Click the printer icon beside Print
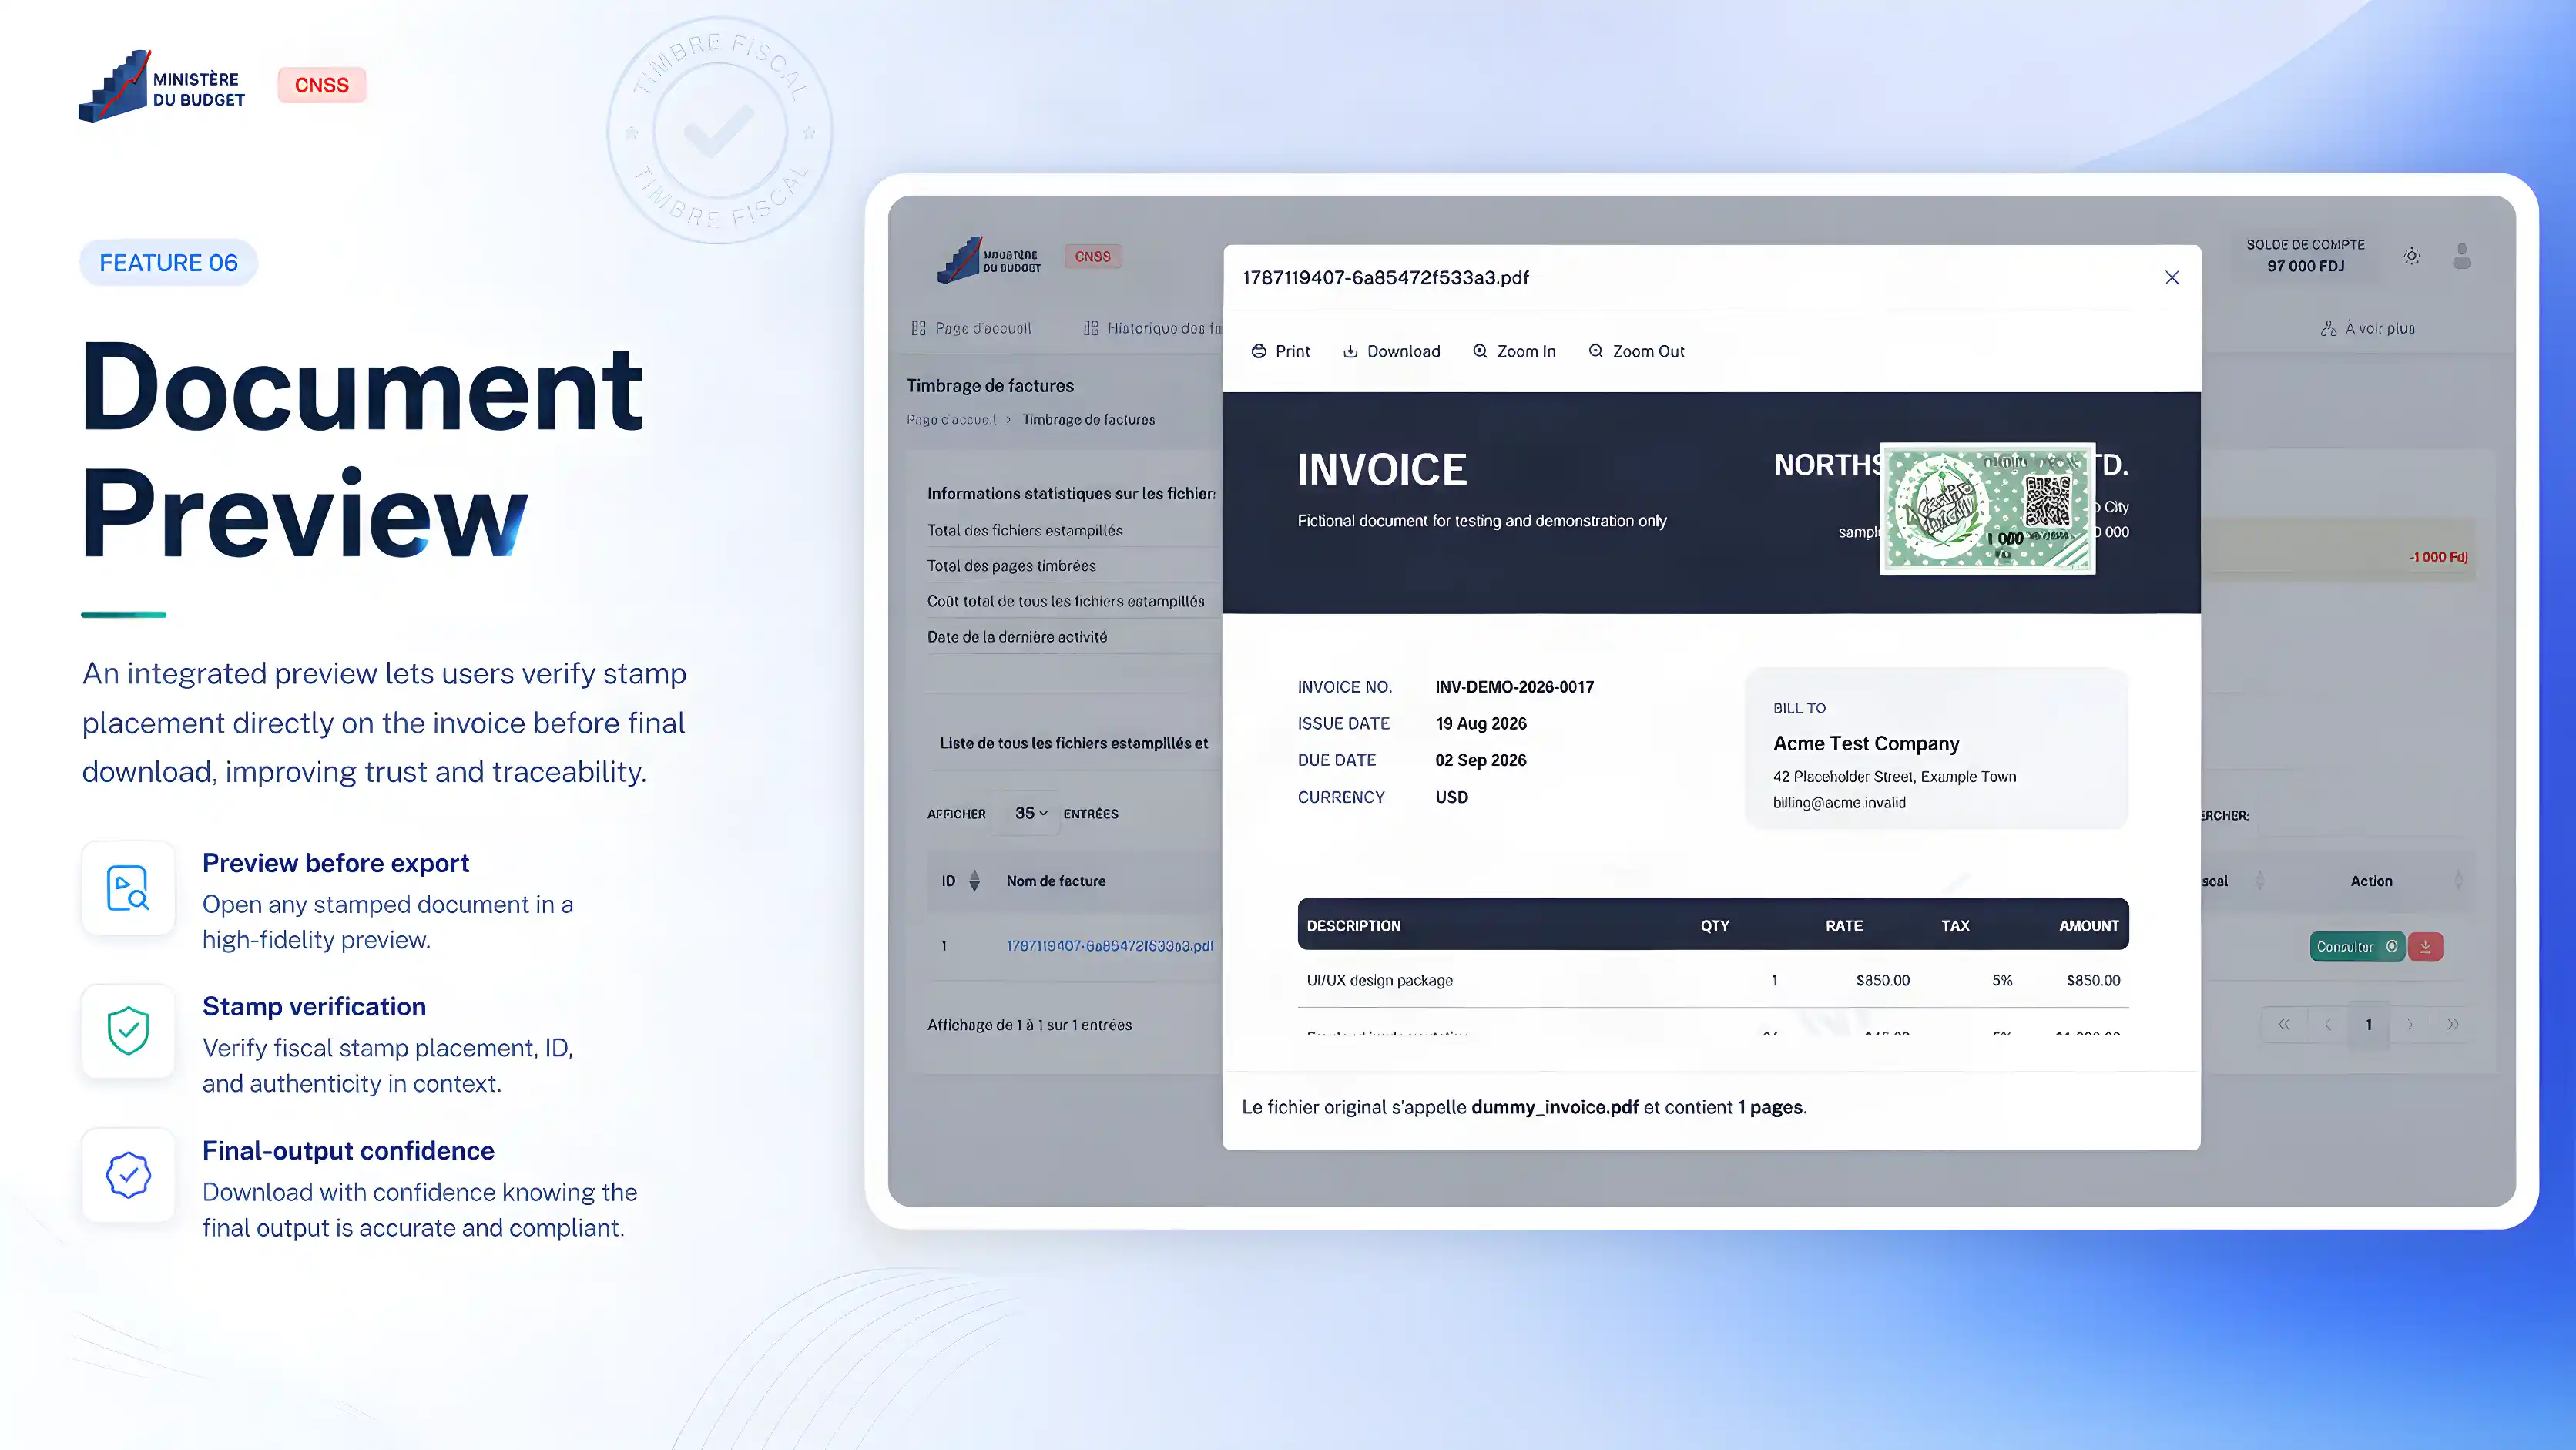The width and height of the screenshot is (2576, 1450). (1259, 351)
